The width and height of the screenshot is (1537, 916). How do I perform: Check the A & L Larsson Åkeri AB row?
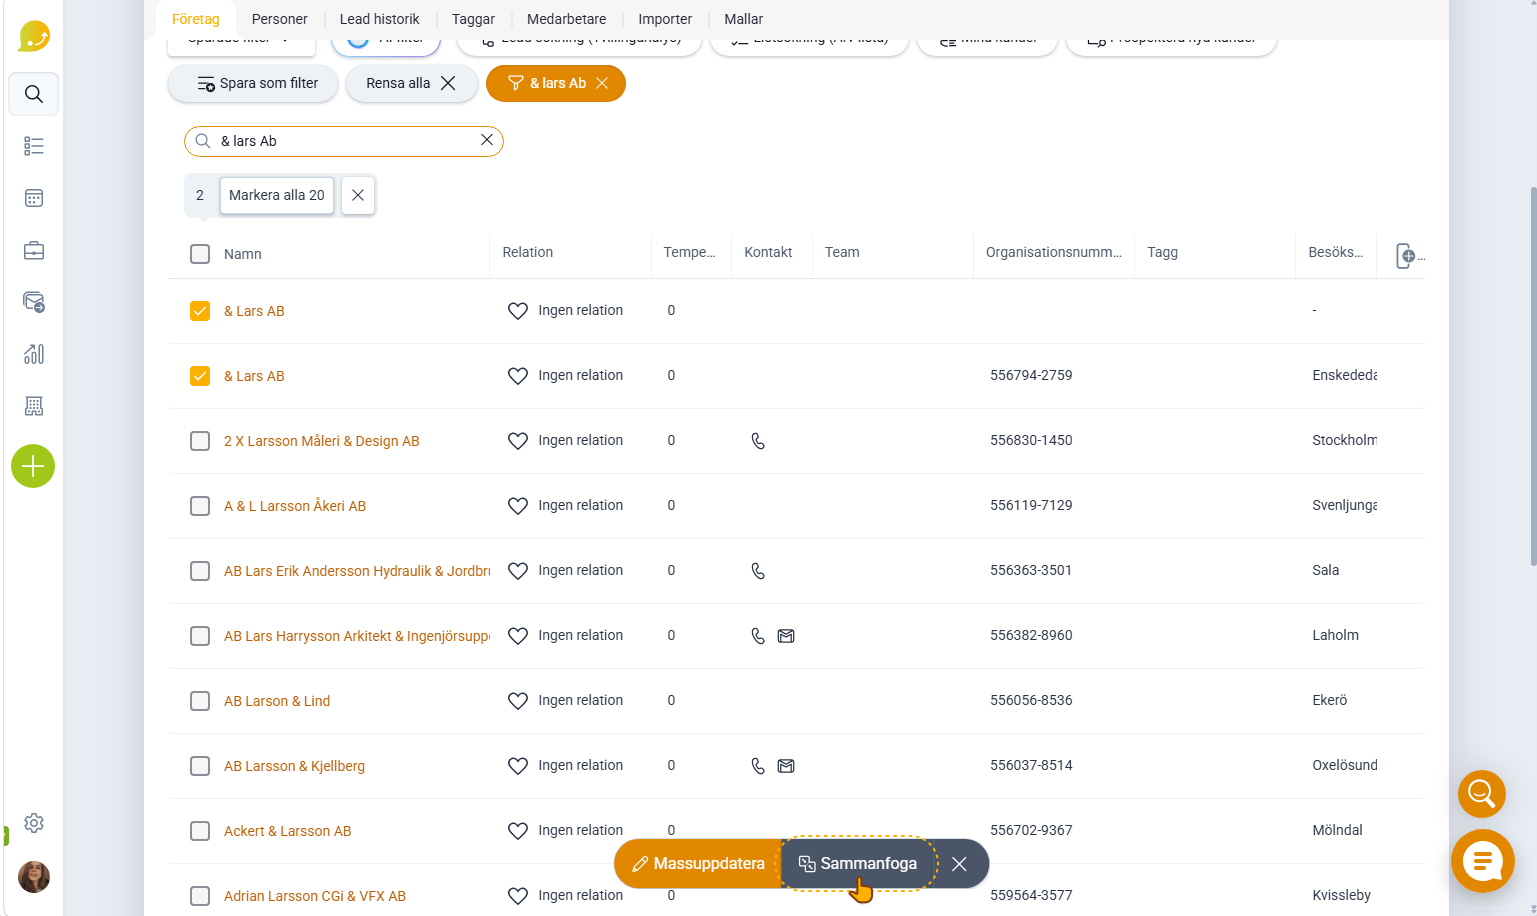(x=200, y=506)
